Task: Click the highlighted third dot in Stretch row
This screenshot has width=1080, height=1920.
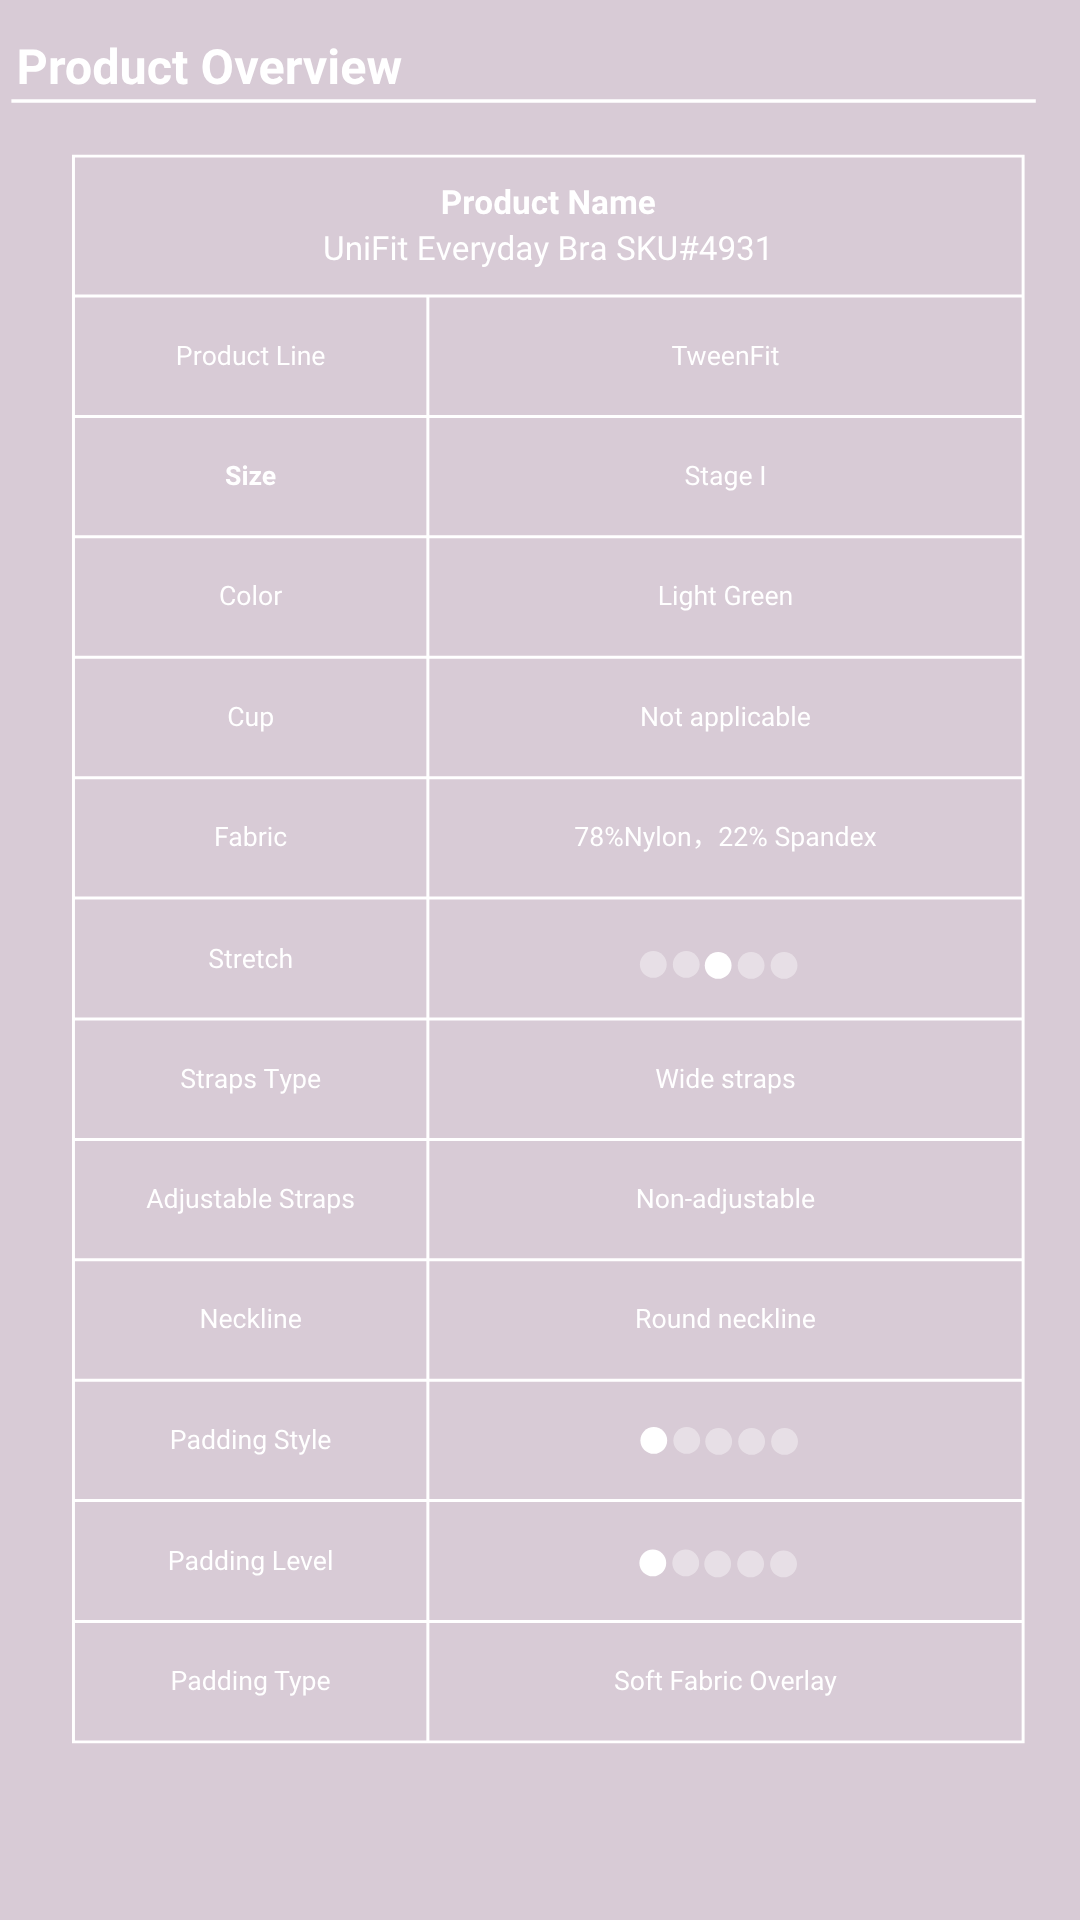Action: click(718, 965)
